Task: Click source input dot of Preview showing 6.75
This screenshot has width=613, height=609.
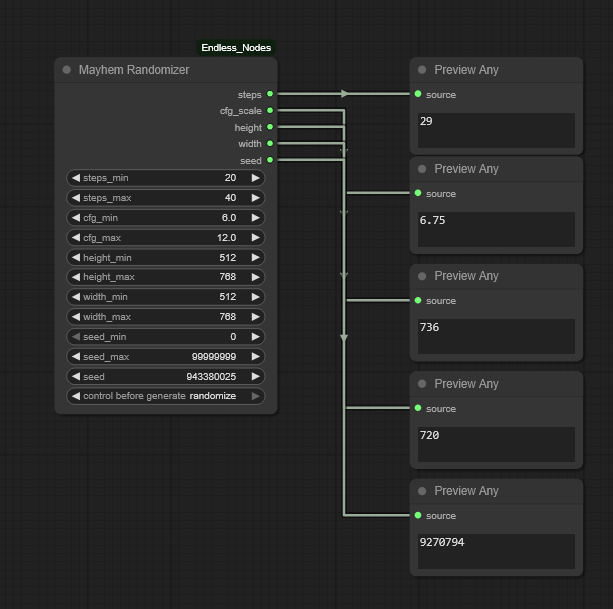Action: click(418, 194)
